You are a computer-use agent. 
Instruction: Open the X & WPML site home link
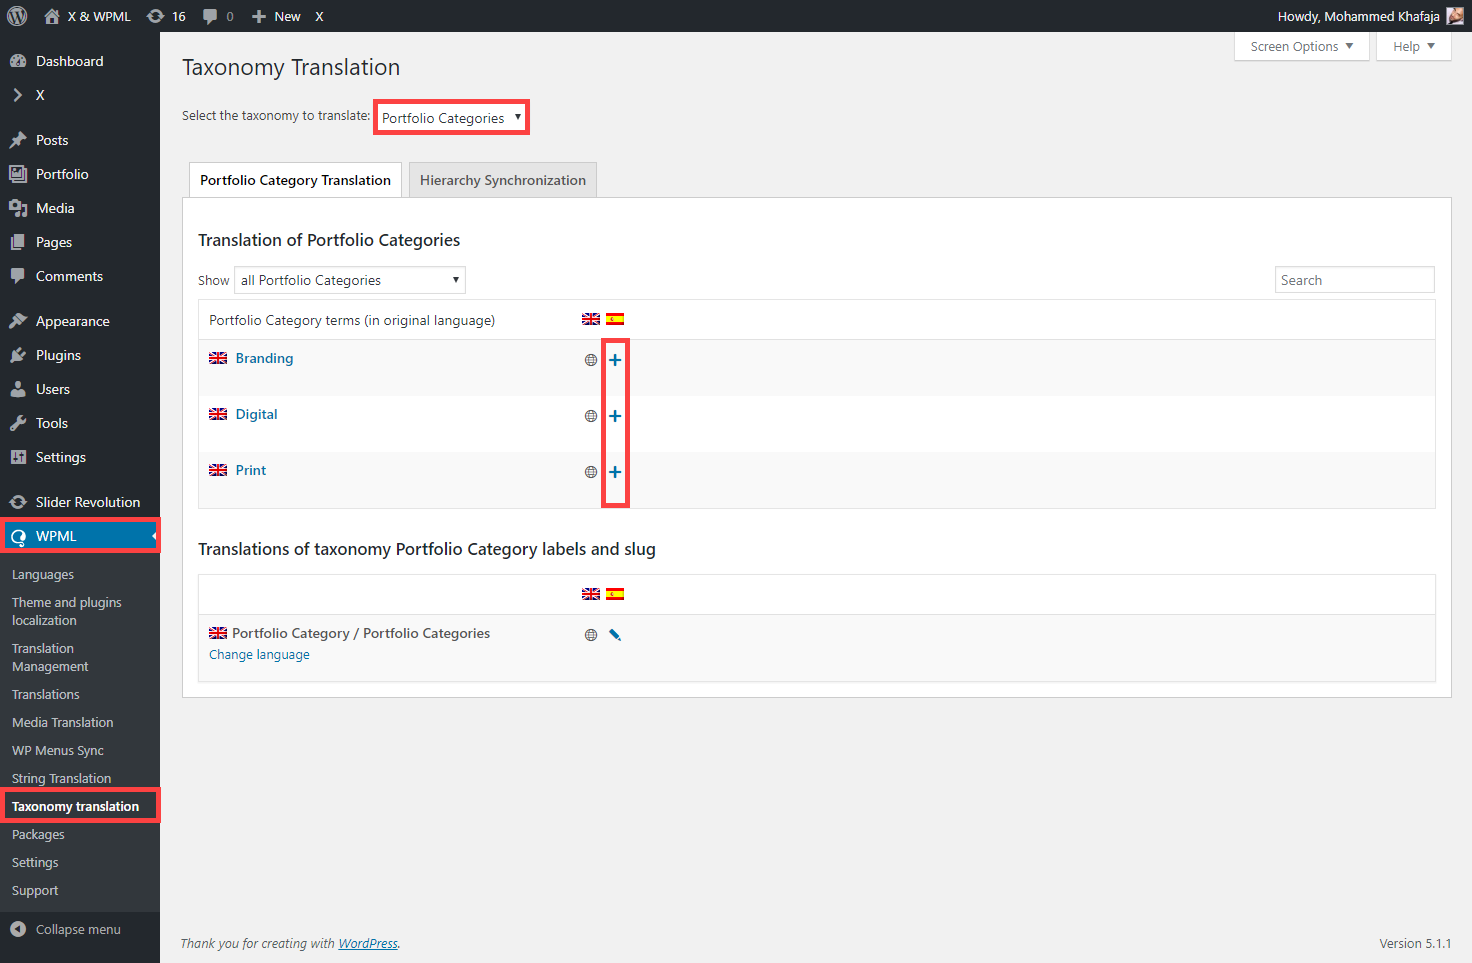pos(87,16)
